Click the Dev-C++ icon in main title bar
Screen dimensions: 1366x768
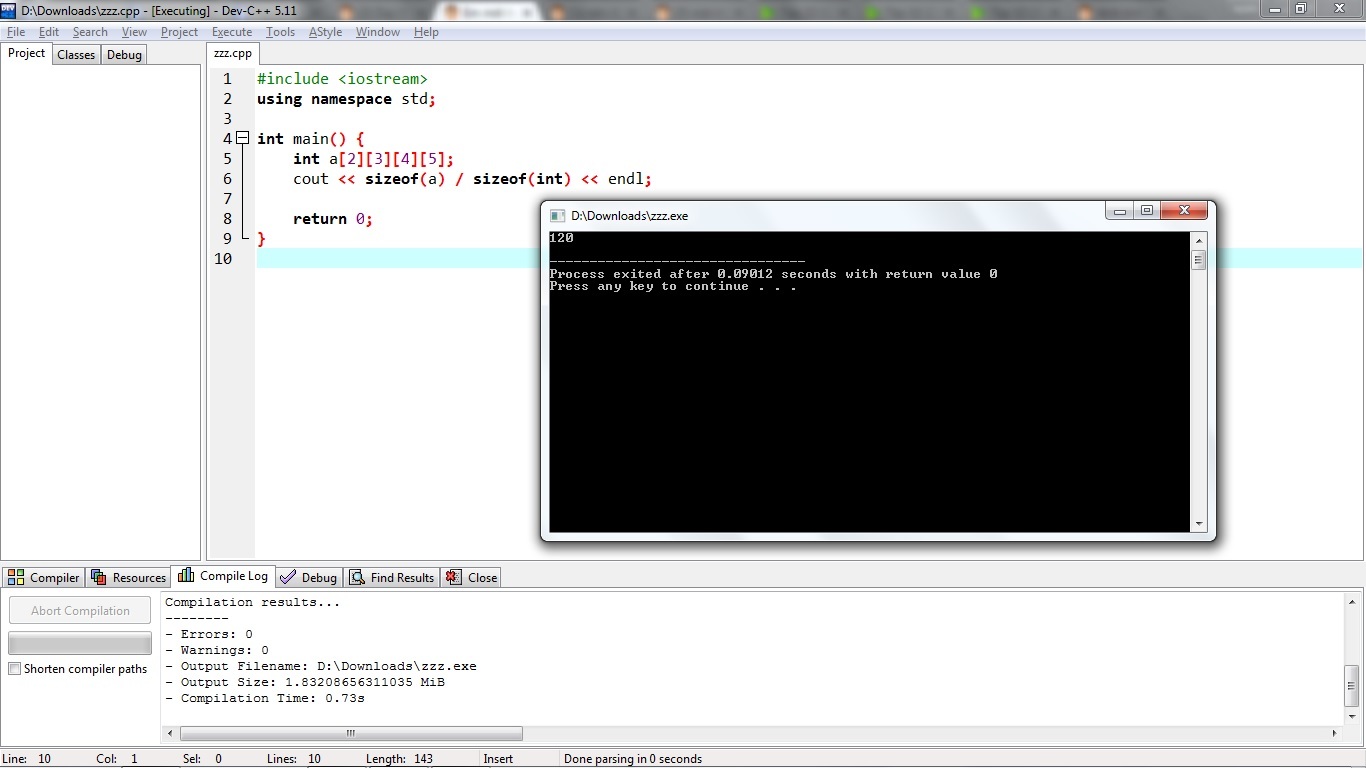tap(9, 9)
